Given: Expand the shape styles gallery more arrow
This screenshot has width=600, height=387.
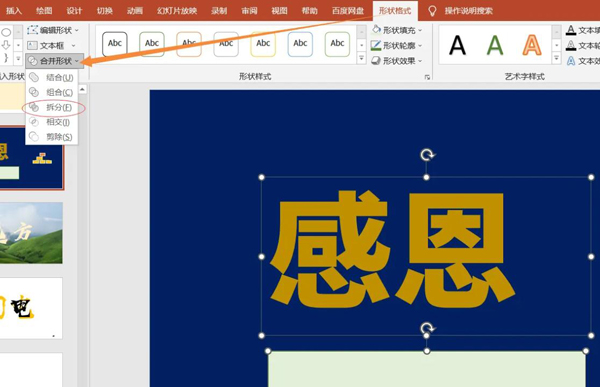Looking at the screenshot, I should (x=361, y=58).
